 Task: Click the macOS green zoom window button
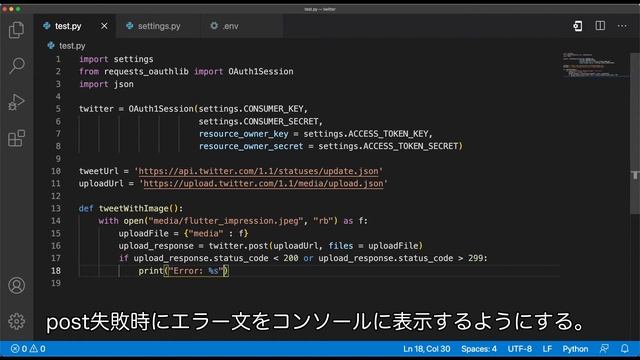coord(18,9)
